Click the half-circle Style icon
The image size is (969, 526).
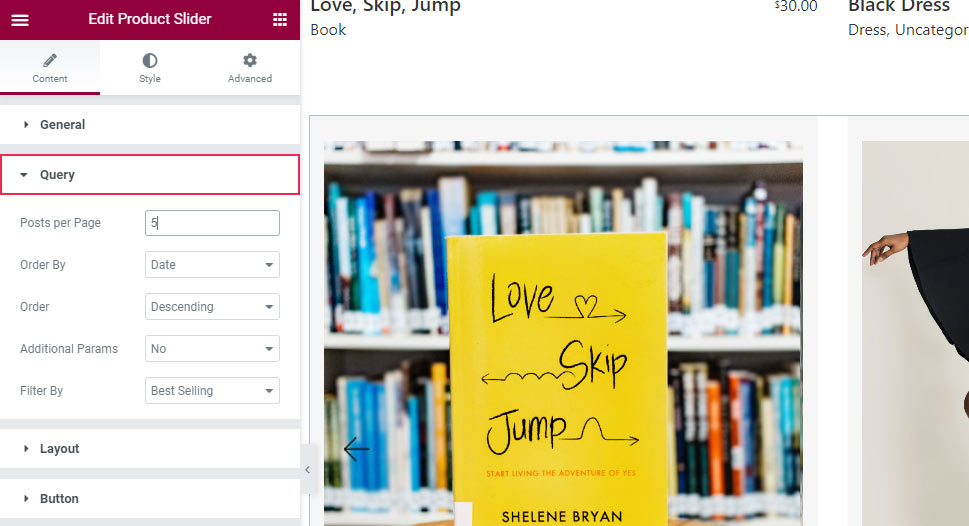click(150, 61)
